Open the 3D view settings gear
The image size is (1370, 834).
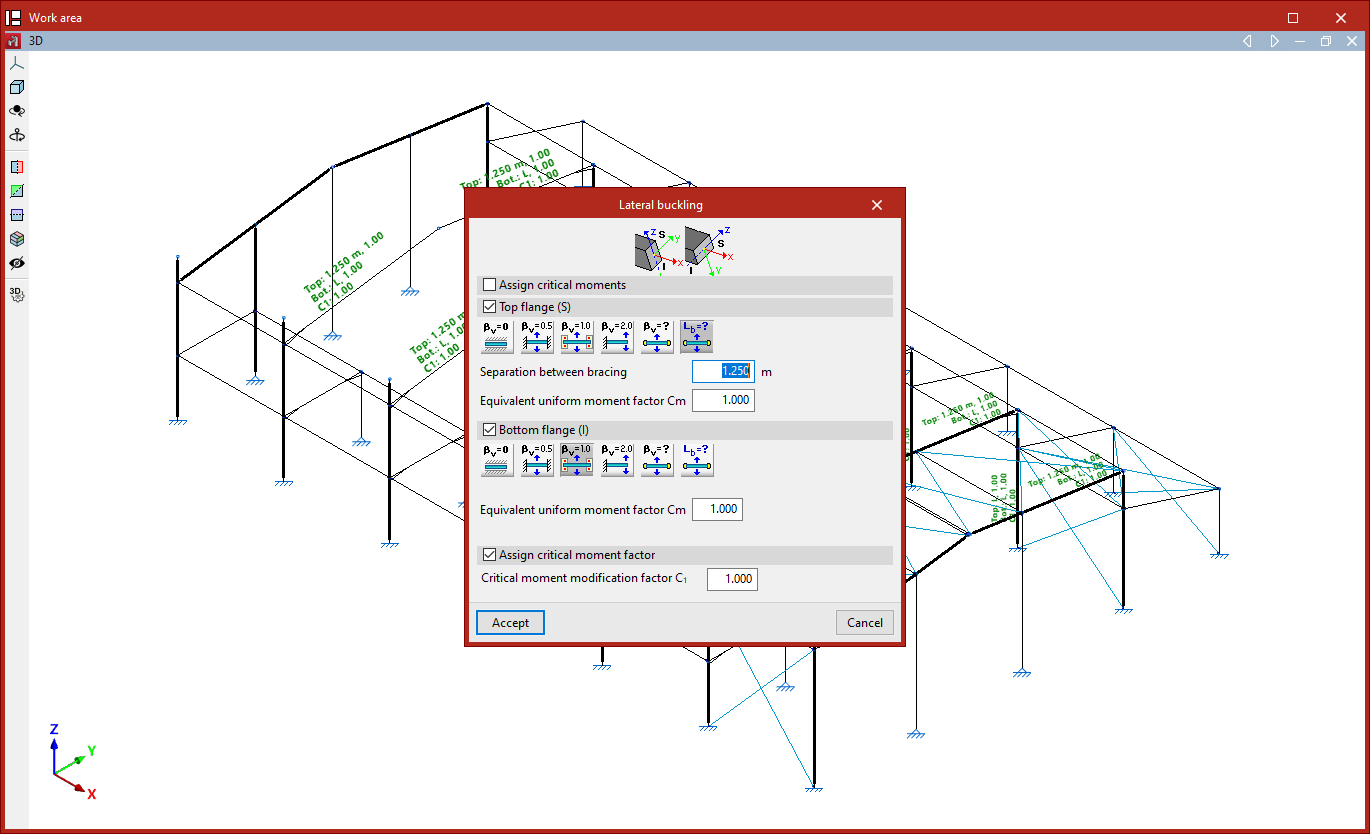point(16,294)
